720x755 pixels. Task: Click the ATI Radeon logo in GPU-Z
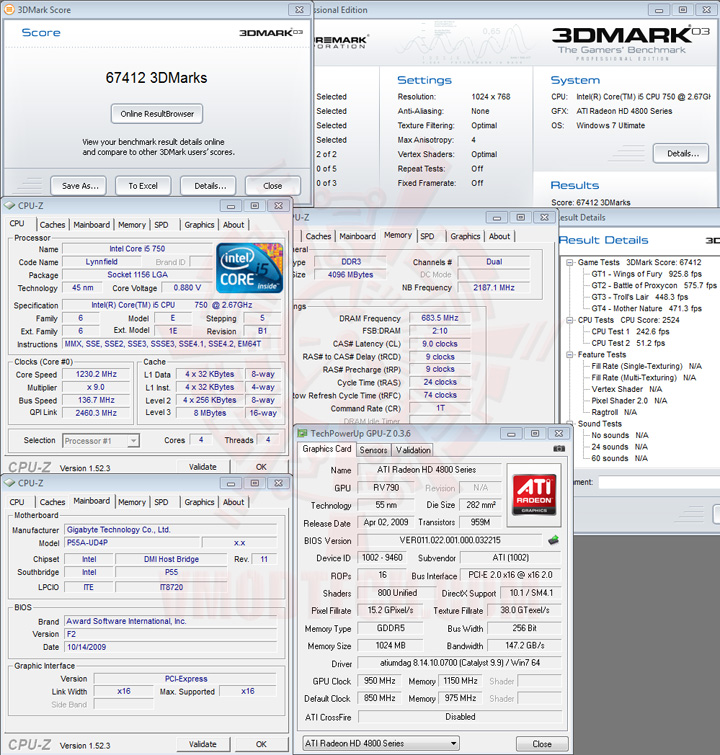coord(534,495)
